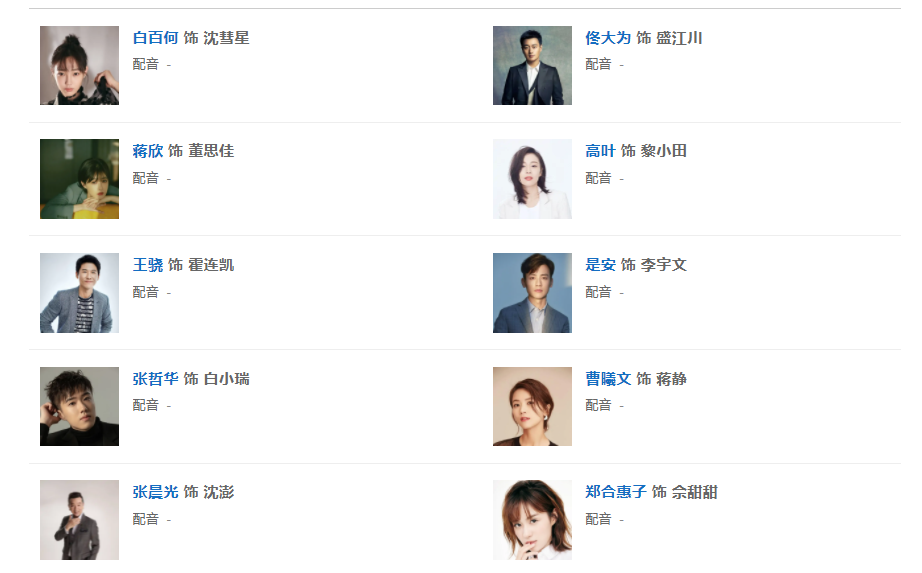The width and height of the screenshot is (922, 573).
Task: Click actor photo next to 张哲华
Action: (79, 406)
